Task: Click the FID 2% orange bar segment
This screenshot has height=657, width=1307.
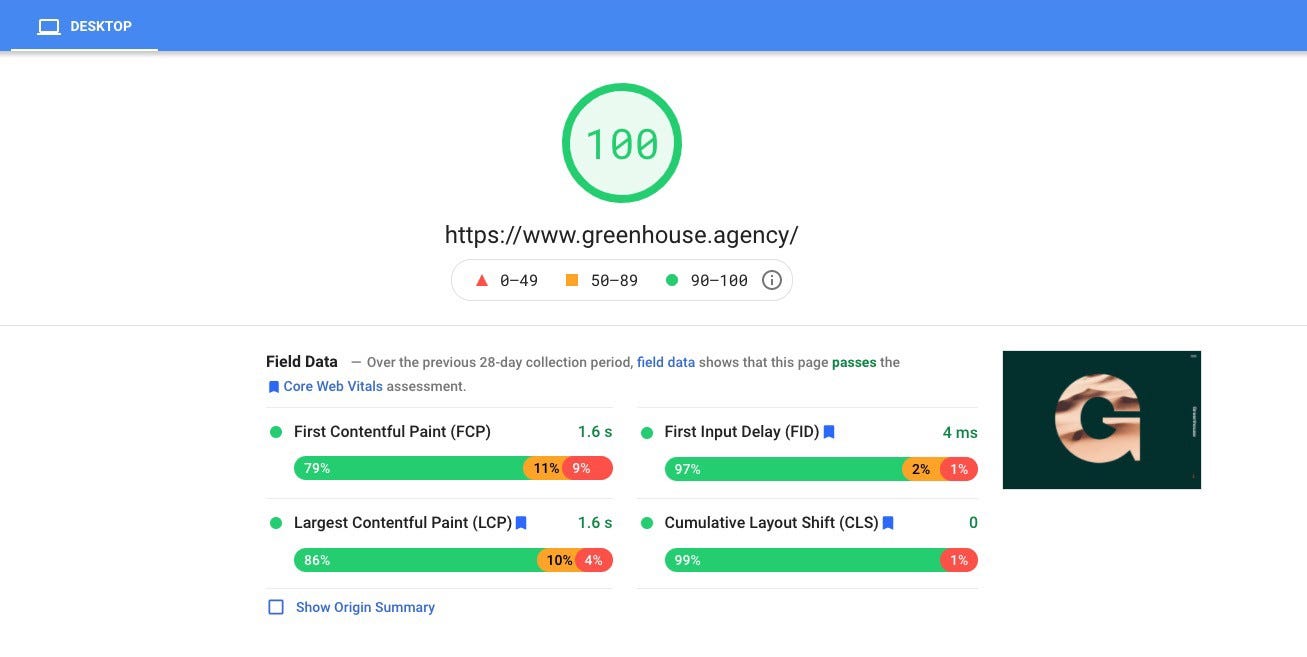Action: [x=922, y=469]
